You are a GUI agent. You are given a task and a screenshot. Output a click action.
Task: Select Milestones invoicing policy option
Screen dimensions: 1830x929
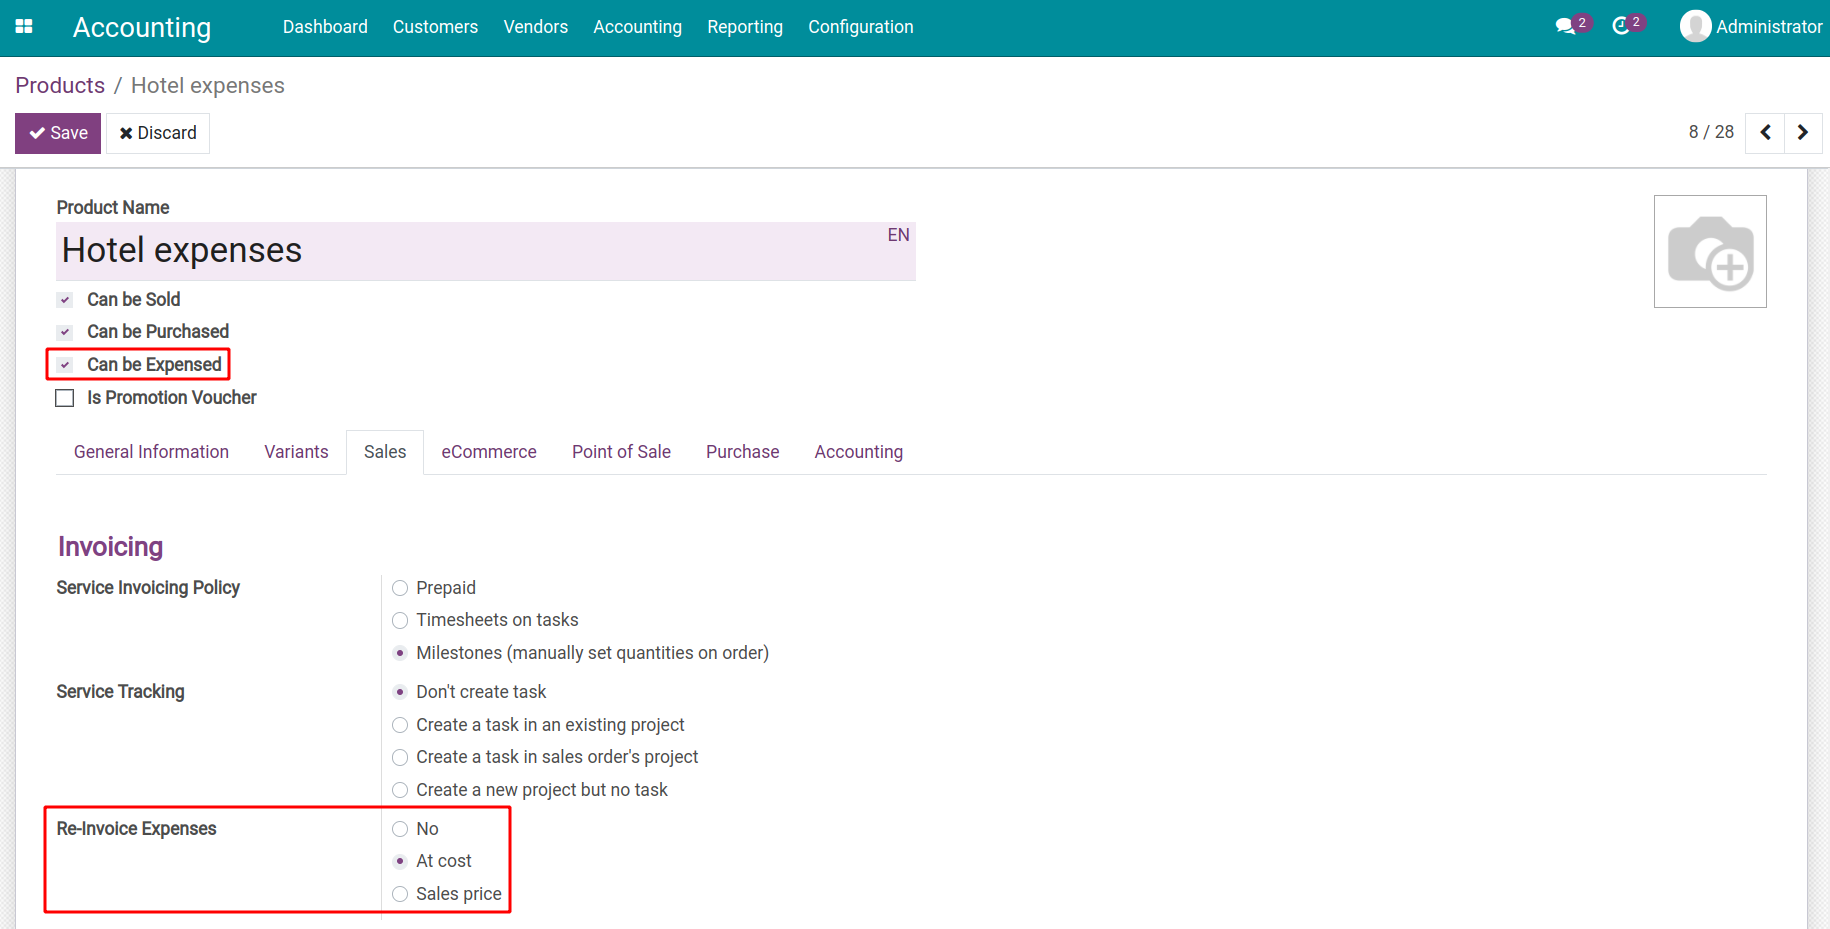[x=400, y=653]
